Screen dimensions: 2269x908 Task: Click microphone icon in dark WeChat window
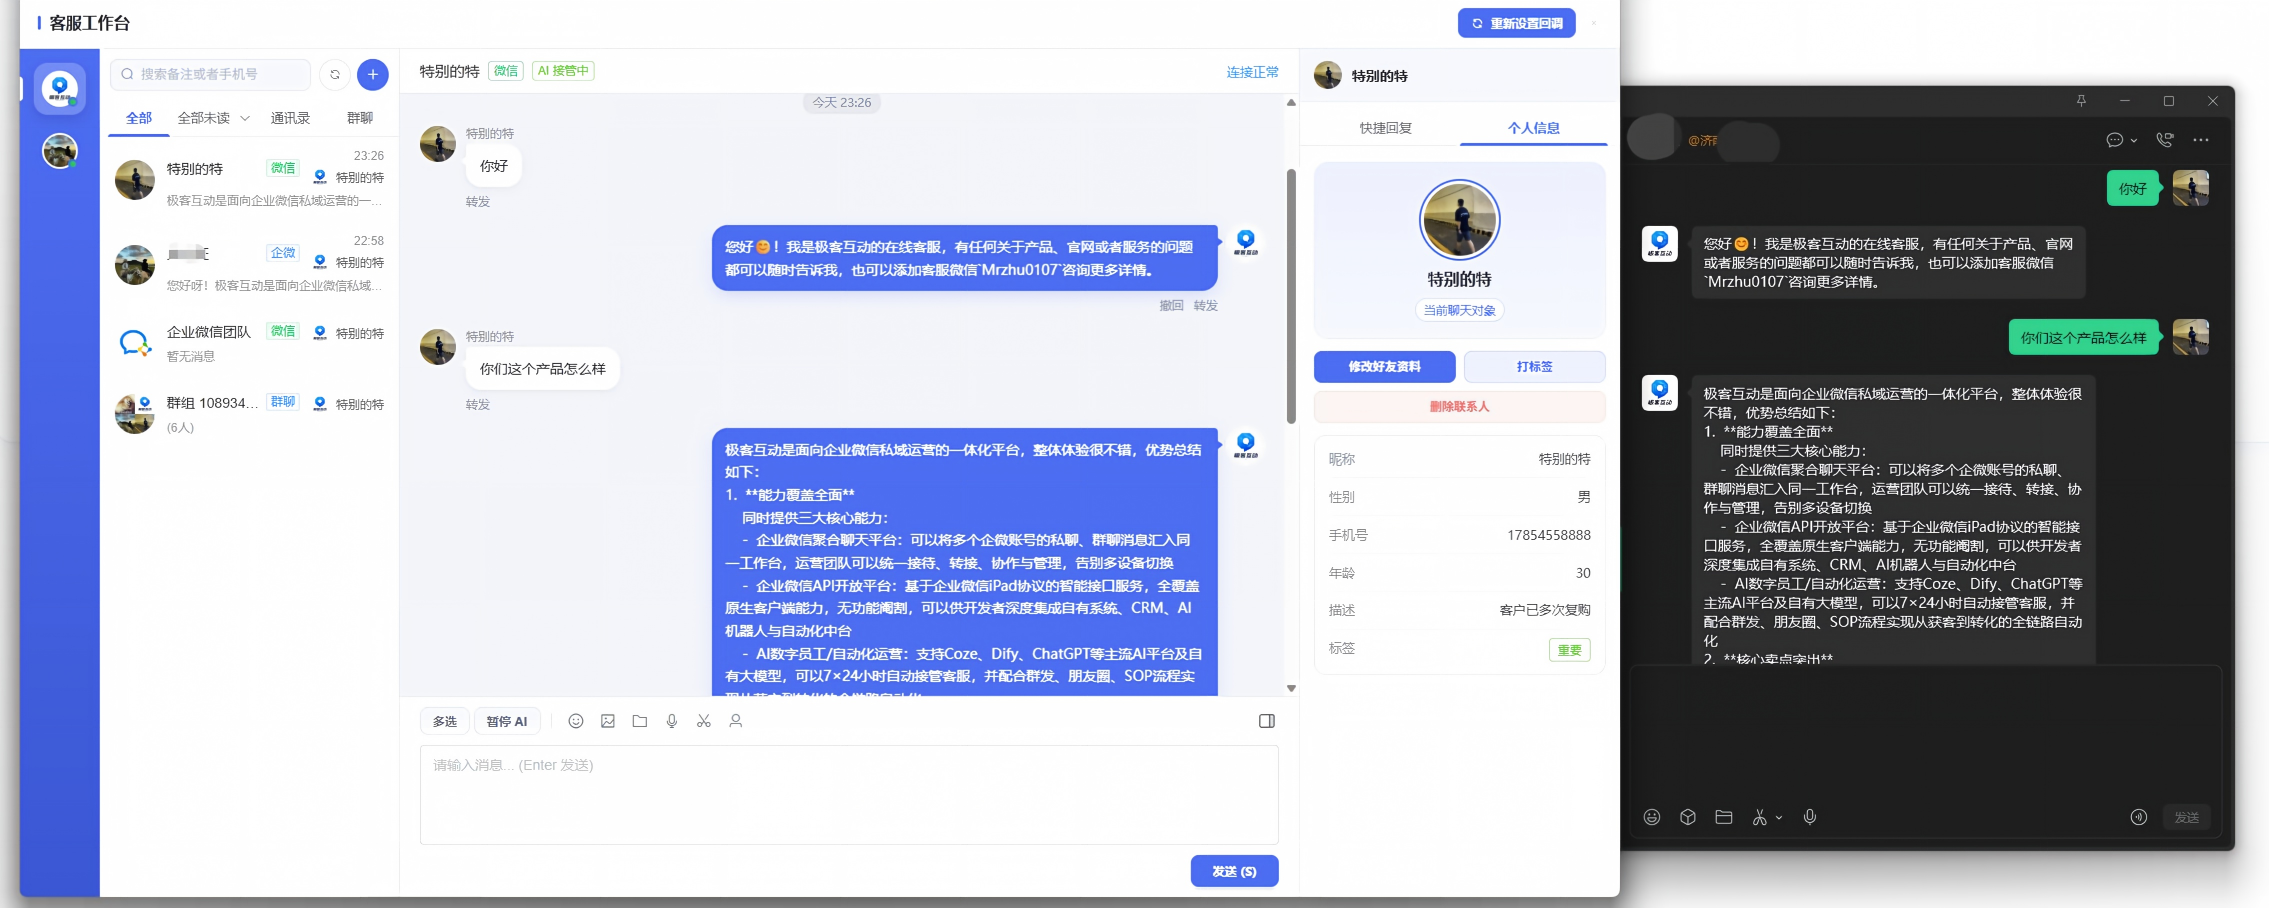click(1810, 817)
